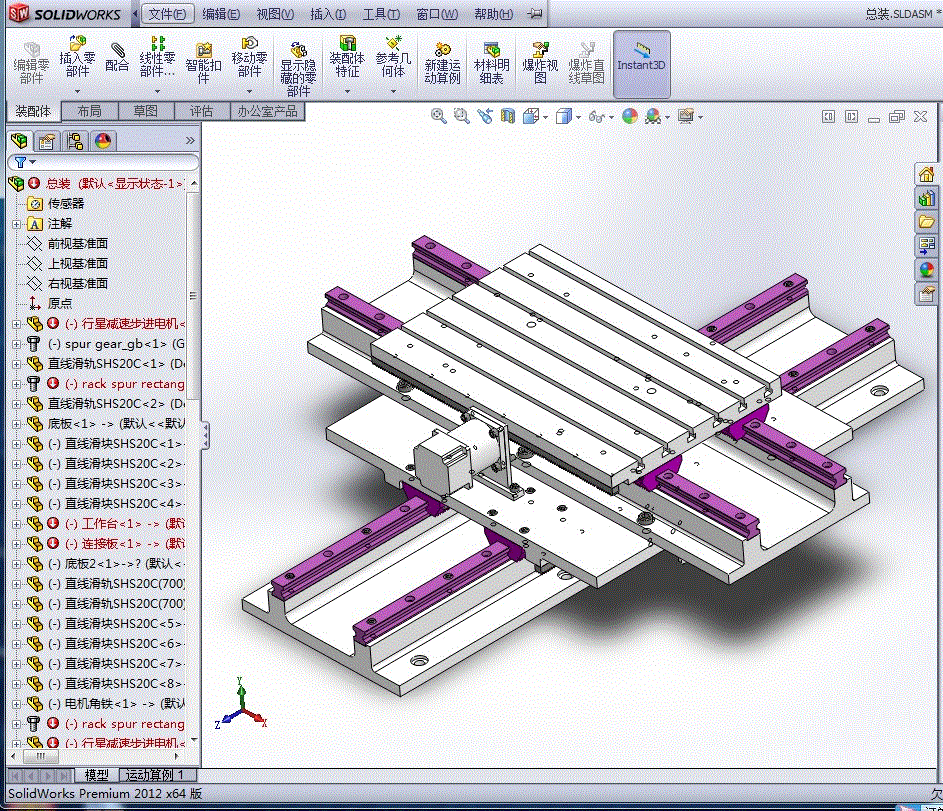Expand the 底板<1> component node

click(16, 424)
